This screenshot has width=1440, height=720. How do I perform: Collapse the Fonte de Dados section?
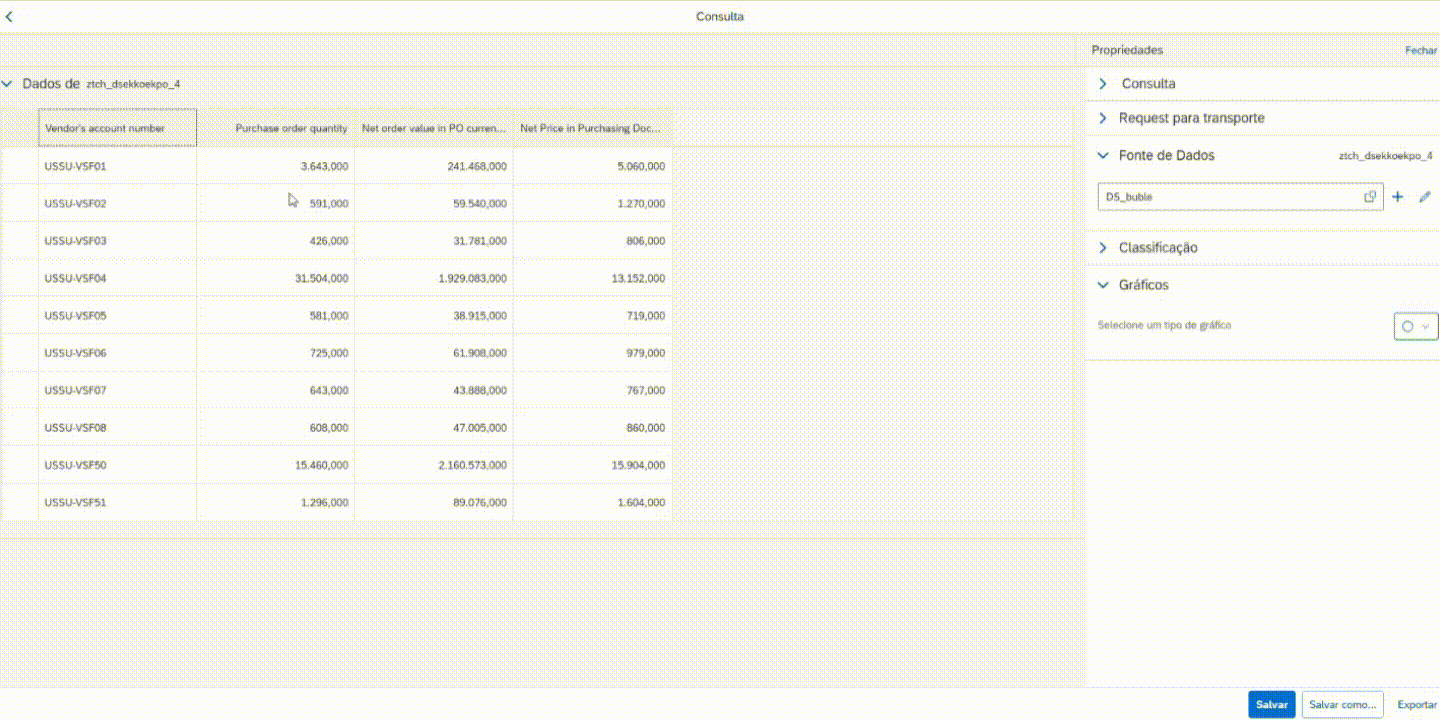point(1103,156)
